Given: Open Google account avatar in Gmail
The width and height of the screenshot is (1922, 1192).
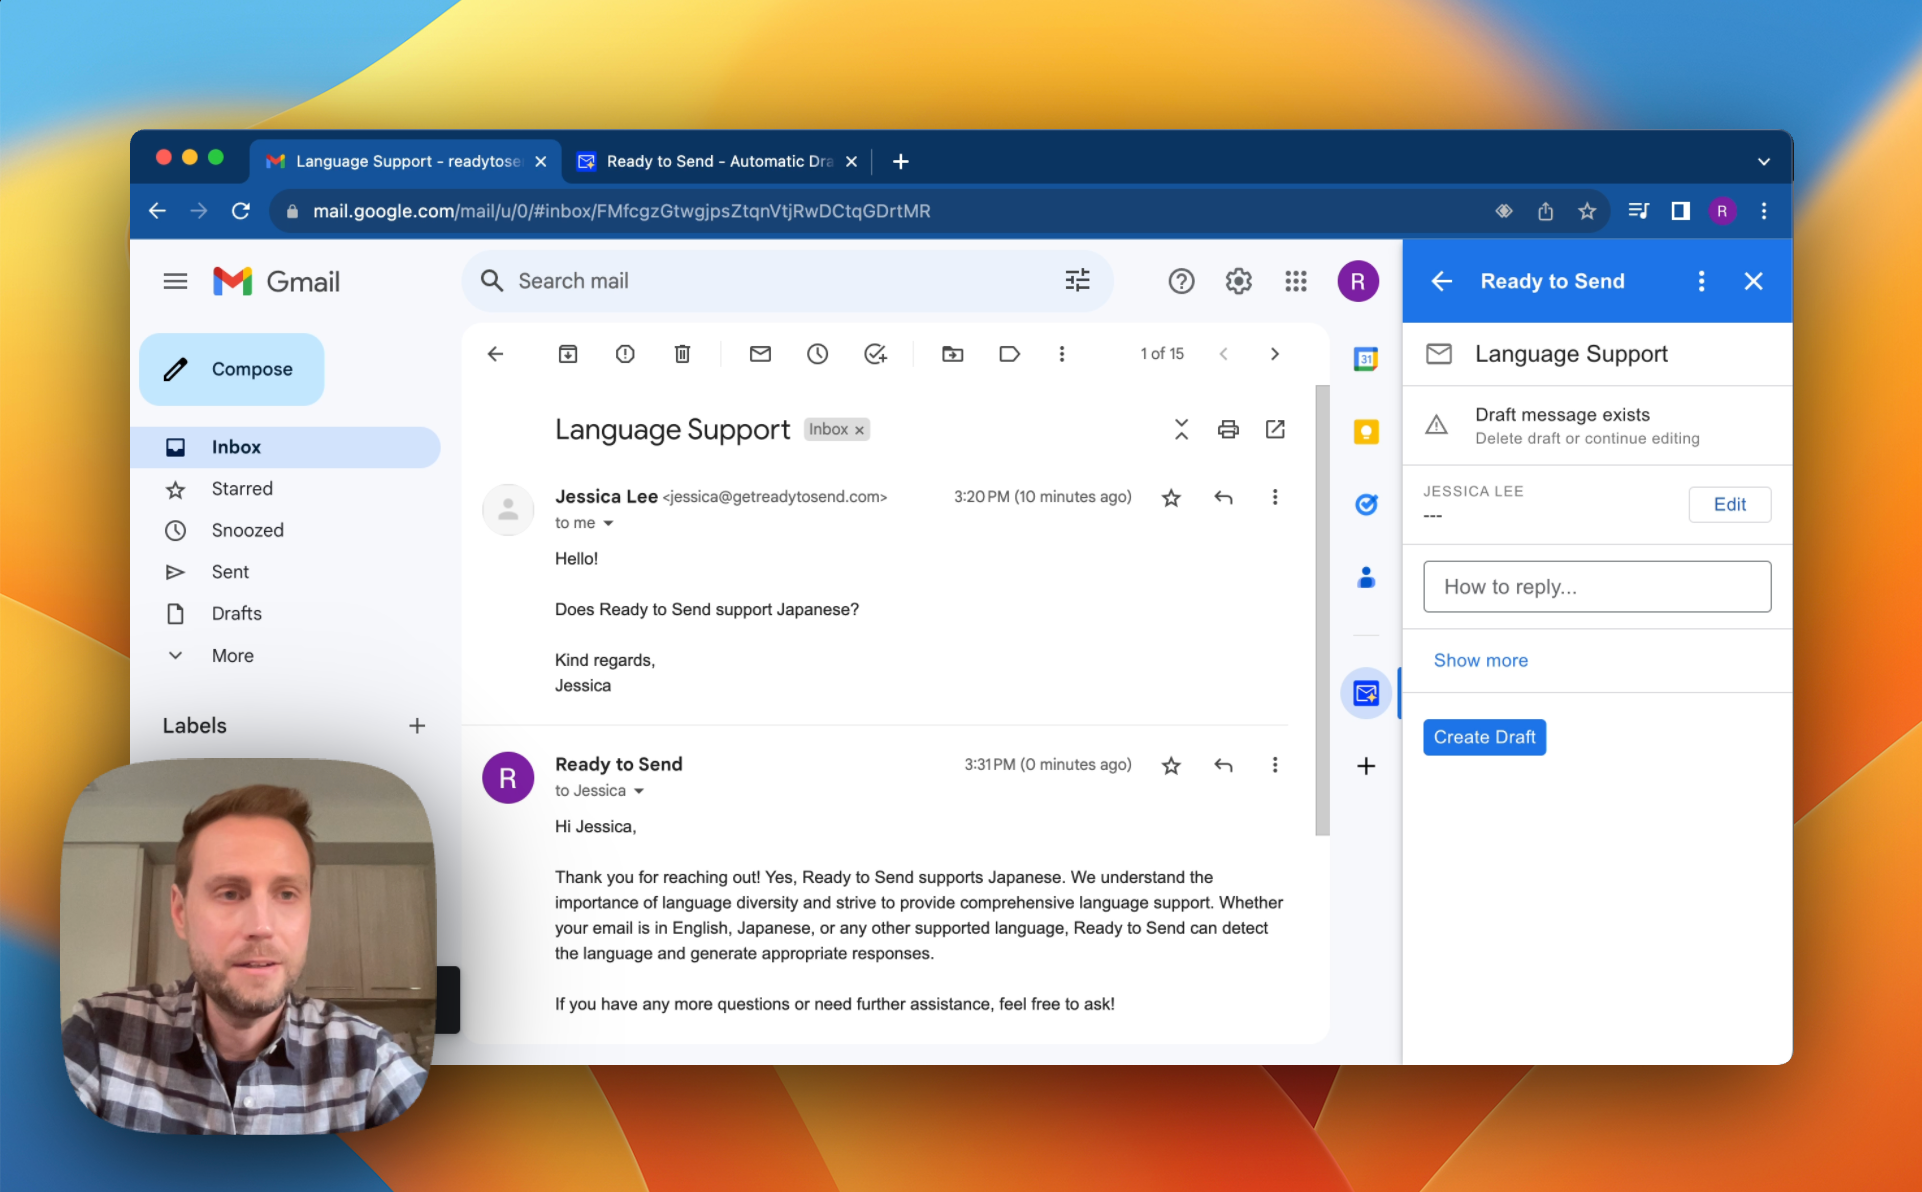Looking at the screenshot, I should (1358, 281).
